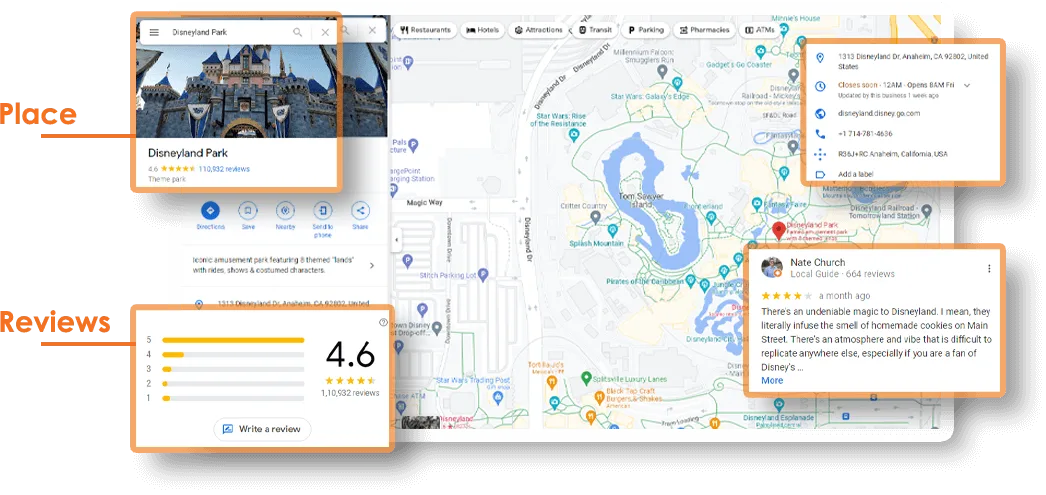Click the 1,10,932 reviews count under 4.6
The width and height of the screenshot is (1046, 495).
click(x=350, y=393)
